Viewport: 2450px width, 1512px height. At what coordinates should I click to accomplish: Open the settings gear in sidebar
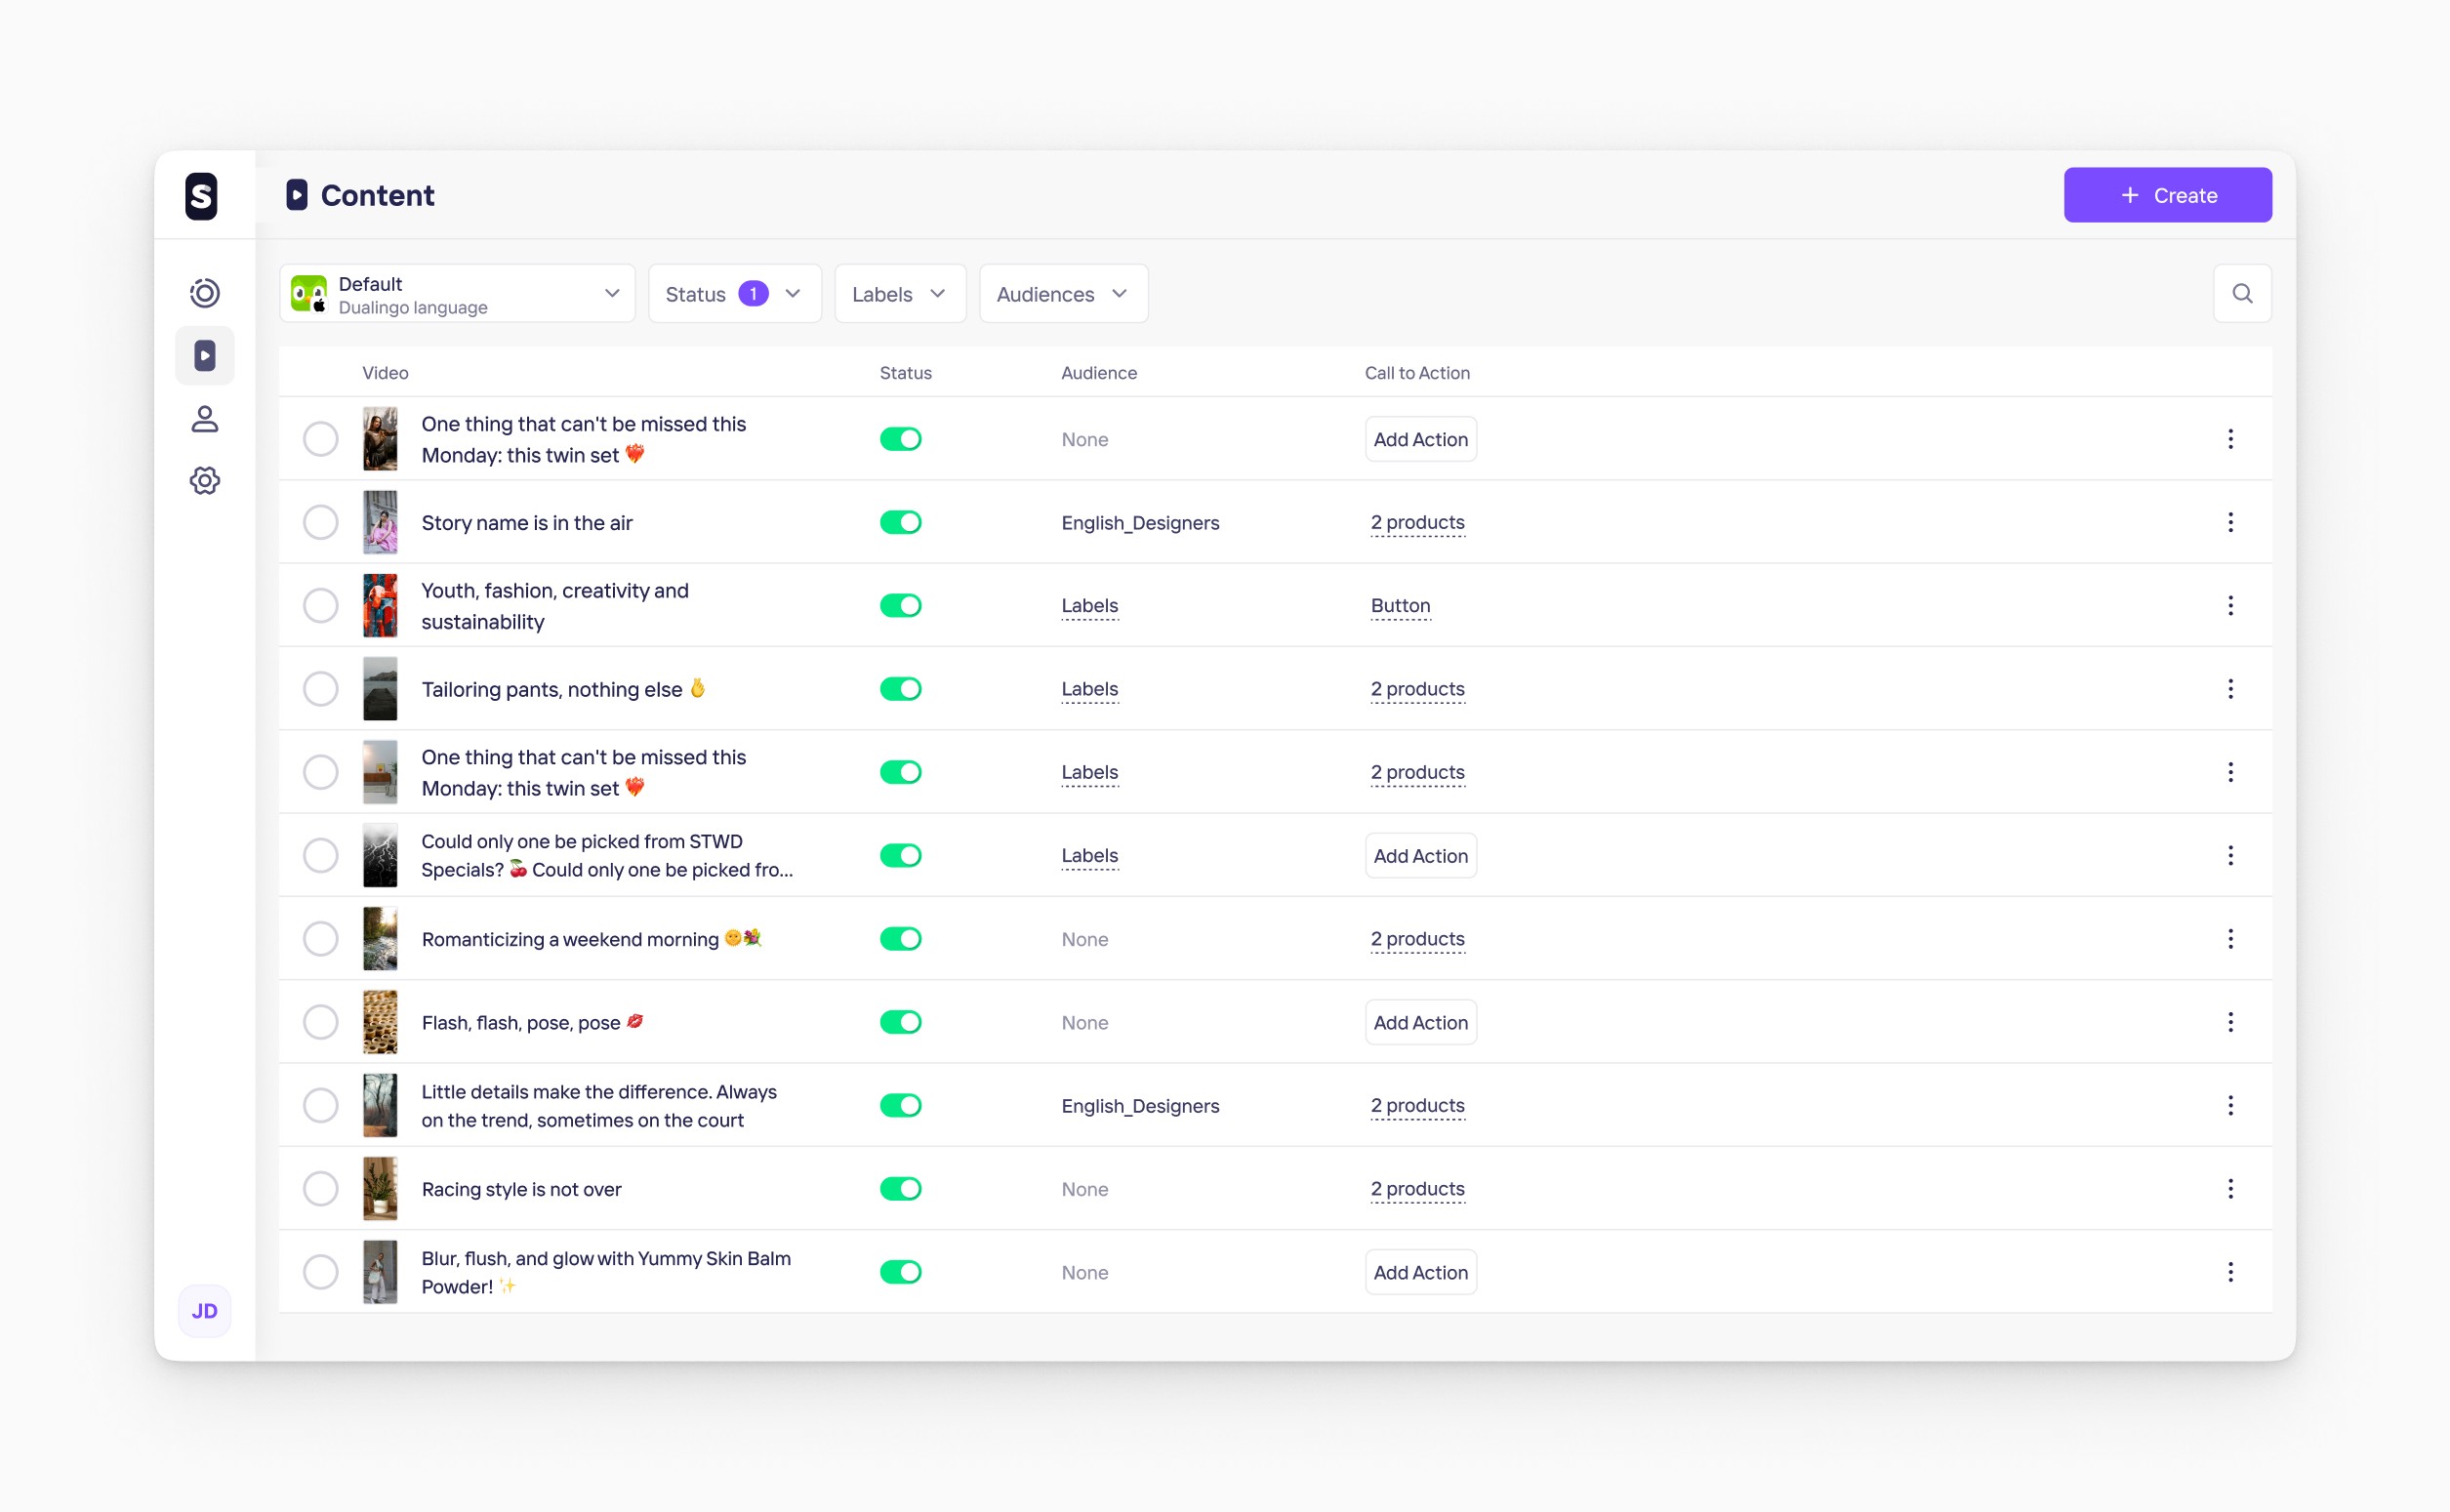click(205, 480)
